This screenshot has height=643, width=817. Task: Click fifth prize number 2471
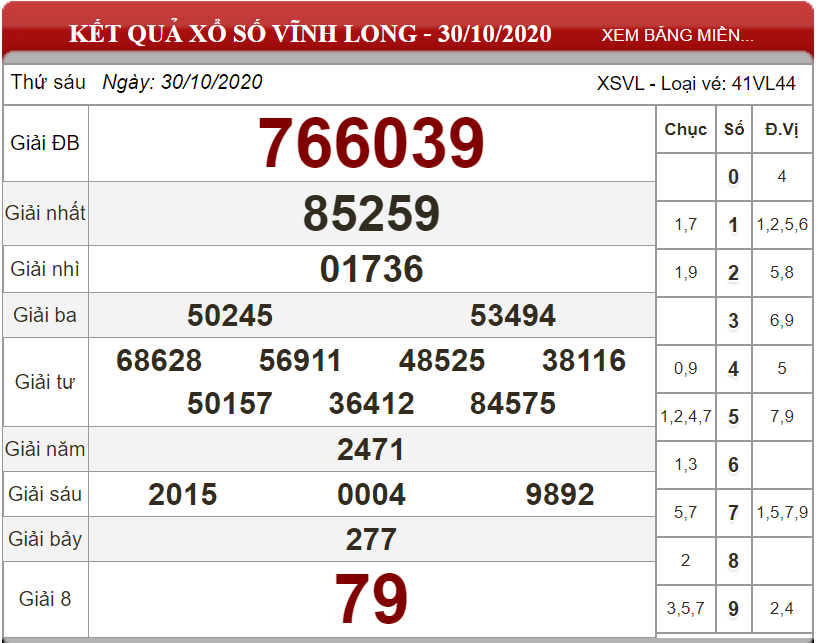370,449
